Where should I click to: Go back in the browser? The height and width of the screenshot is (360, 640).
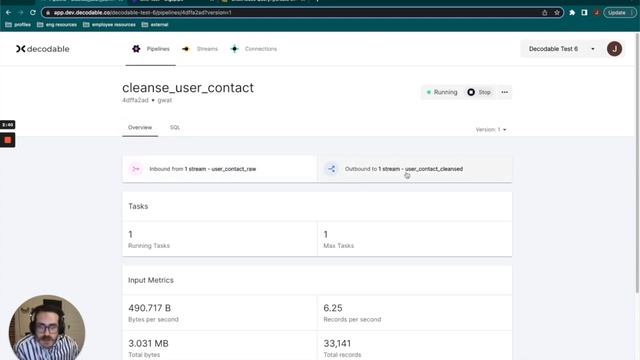tap(9, 13)
